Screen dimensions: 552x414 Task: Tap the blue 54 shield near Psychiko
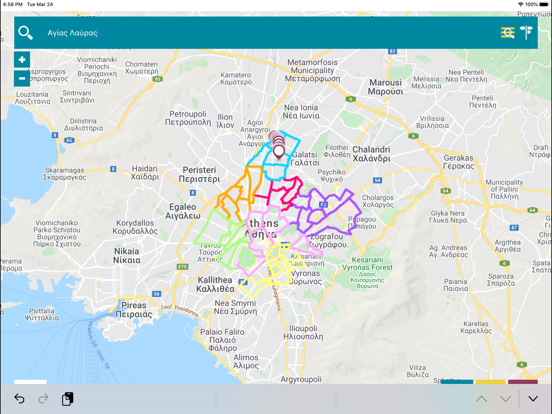pyautogui.click(x=377, y=180)
